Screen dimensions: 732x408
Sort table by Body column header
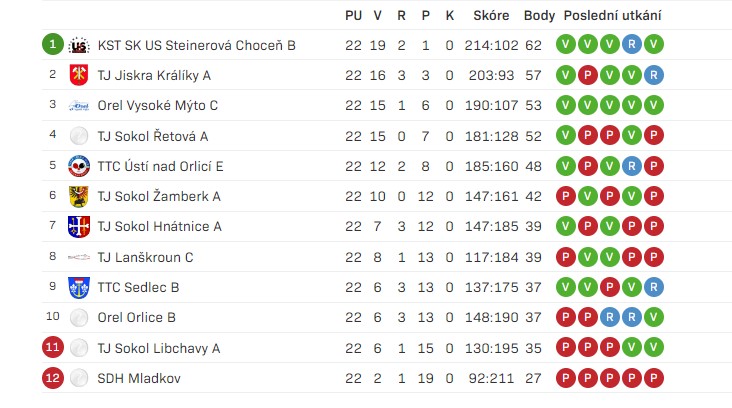point(539,15)
